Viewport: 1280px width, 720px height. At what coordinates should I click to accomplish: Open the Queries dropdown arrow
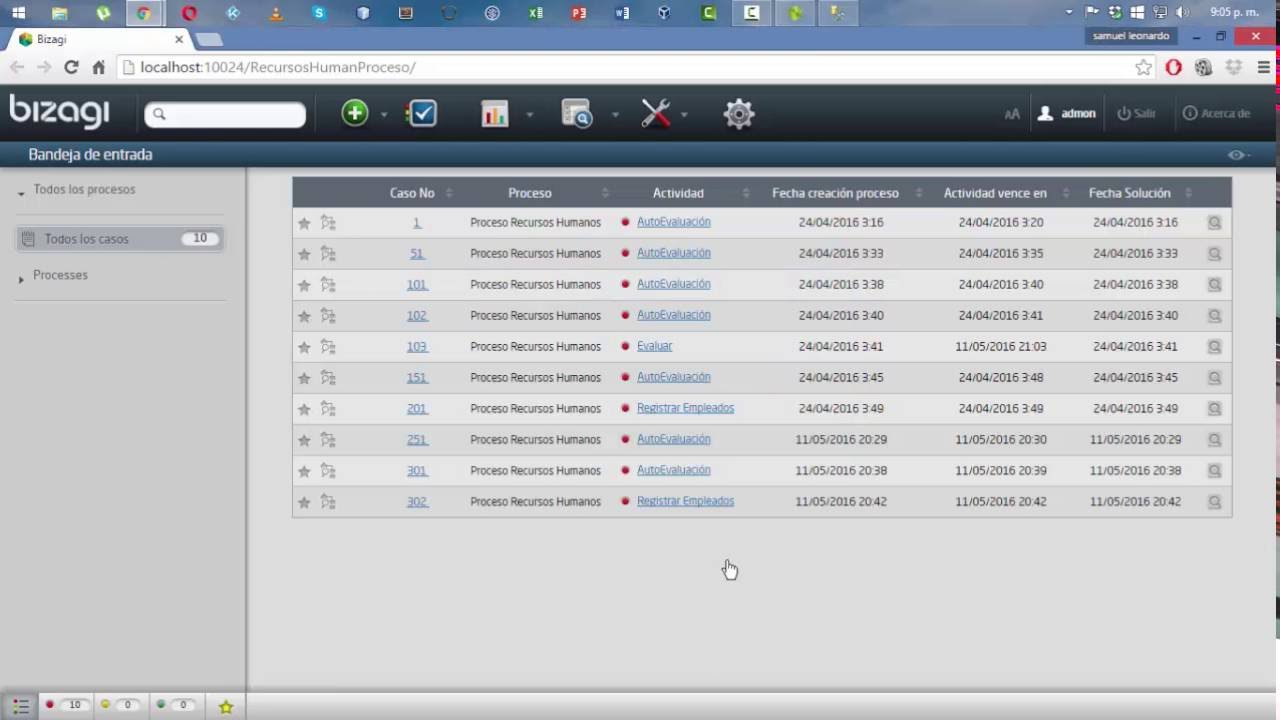615,115
